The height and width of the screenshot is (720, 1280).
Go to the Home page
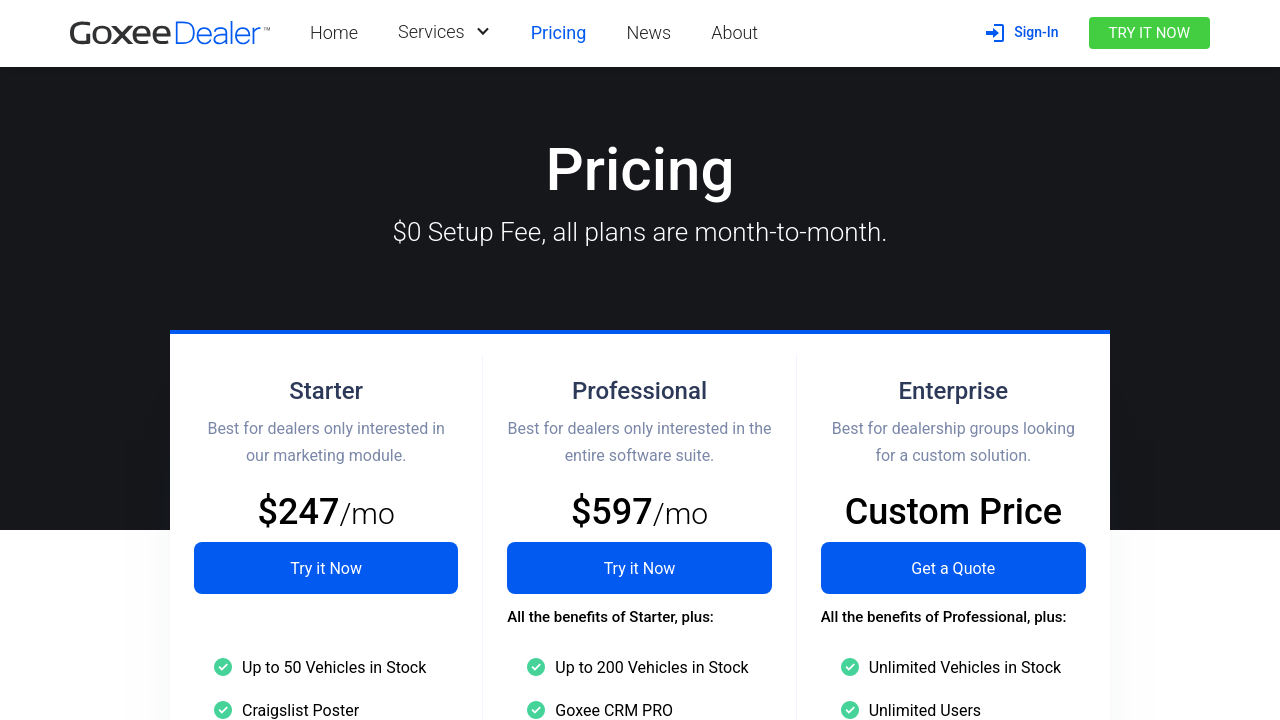pyautogui.click(x=334, y=33)
